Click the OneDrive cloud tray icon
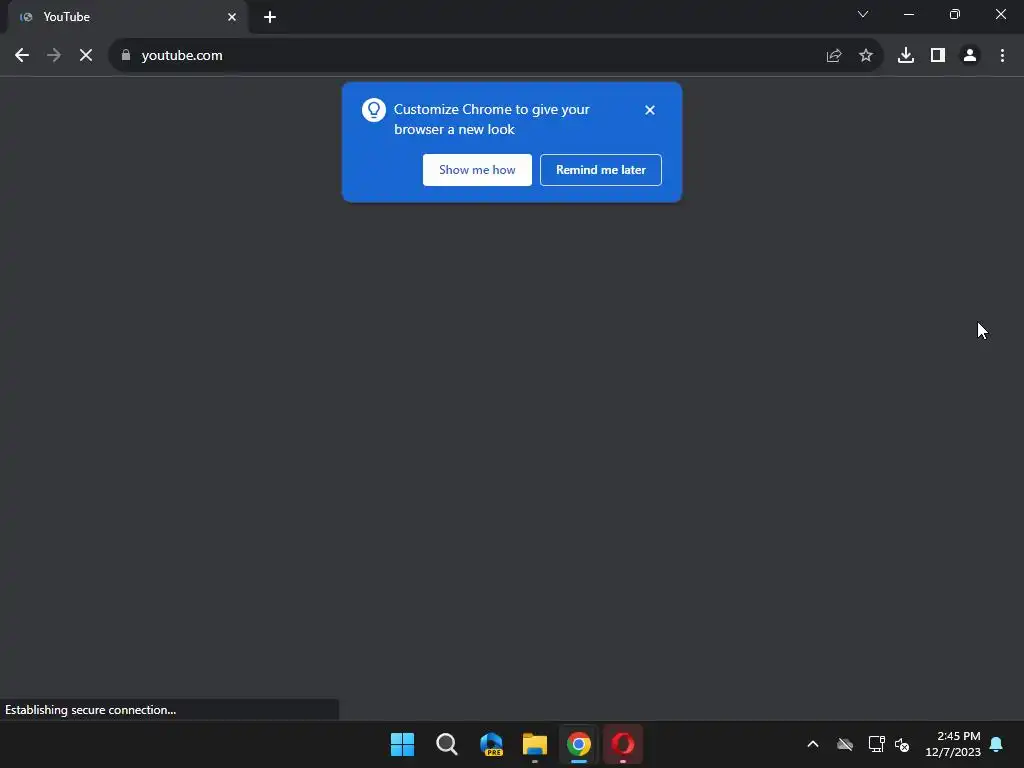 [x=845, y=744]
